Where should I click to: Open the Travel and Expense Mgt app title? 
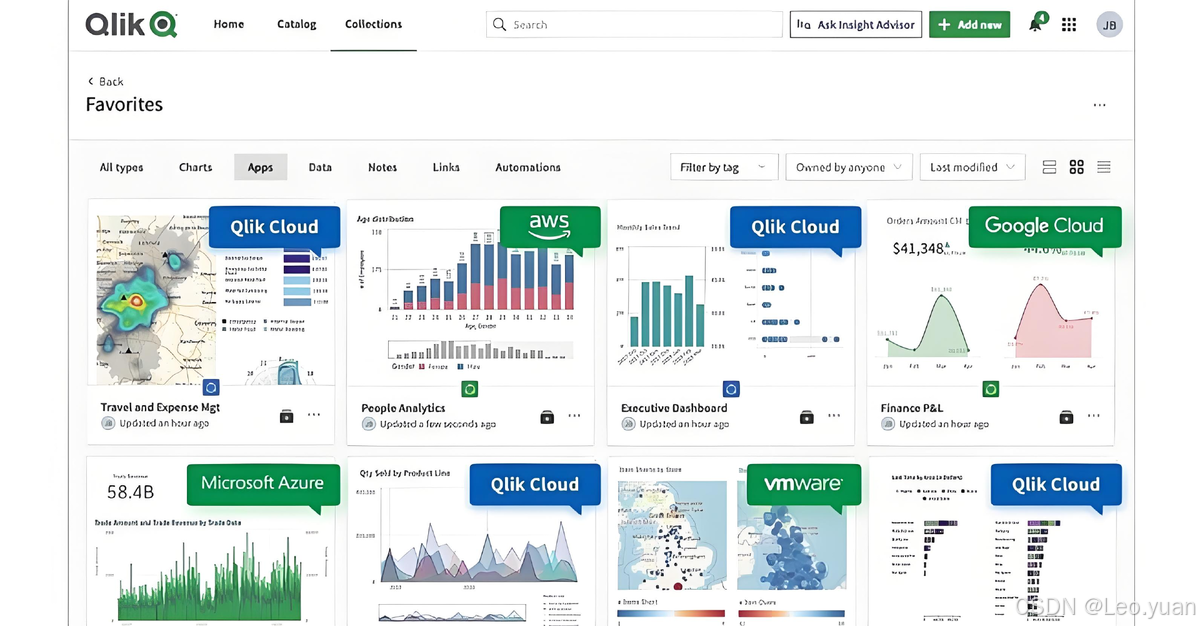pos(160,407)
